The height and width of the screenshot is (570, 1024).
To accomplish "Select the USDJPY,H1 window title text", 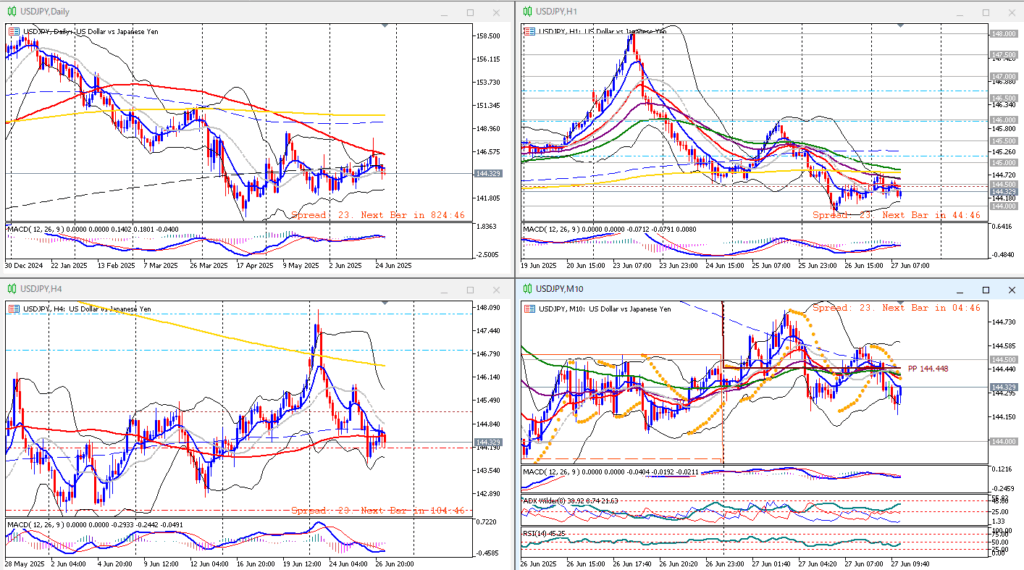I will [x=557, y=12].
